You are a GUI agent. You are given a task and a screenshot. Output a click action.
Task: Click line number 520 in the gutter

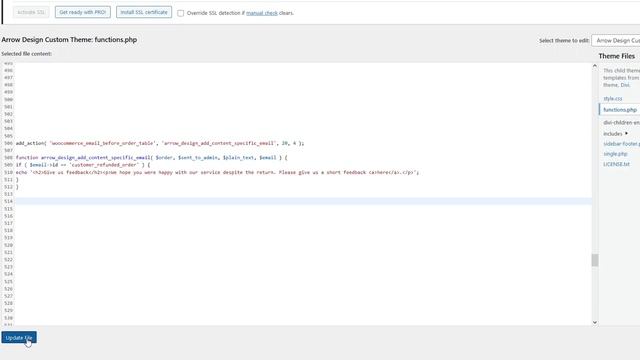[8, 245]
